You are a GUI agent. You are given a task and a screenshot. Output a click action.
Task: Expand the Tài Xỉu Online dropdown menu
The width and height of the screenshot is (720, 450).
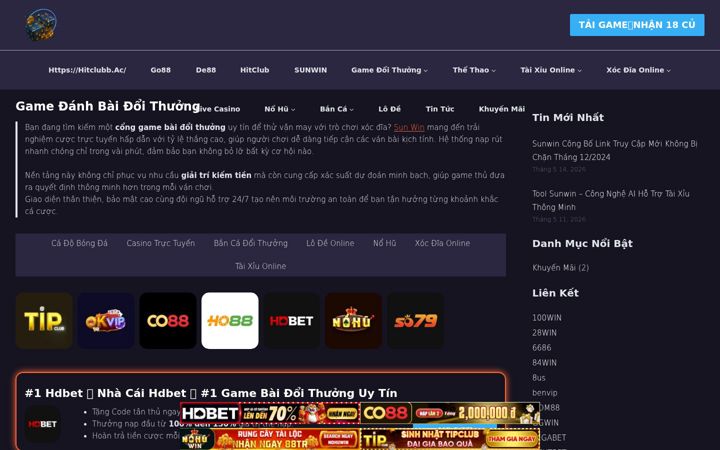[x=551, y=70]
